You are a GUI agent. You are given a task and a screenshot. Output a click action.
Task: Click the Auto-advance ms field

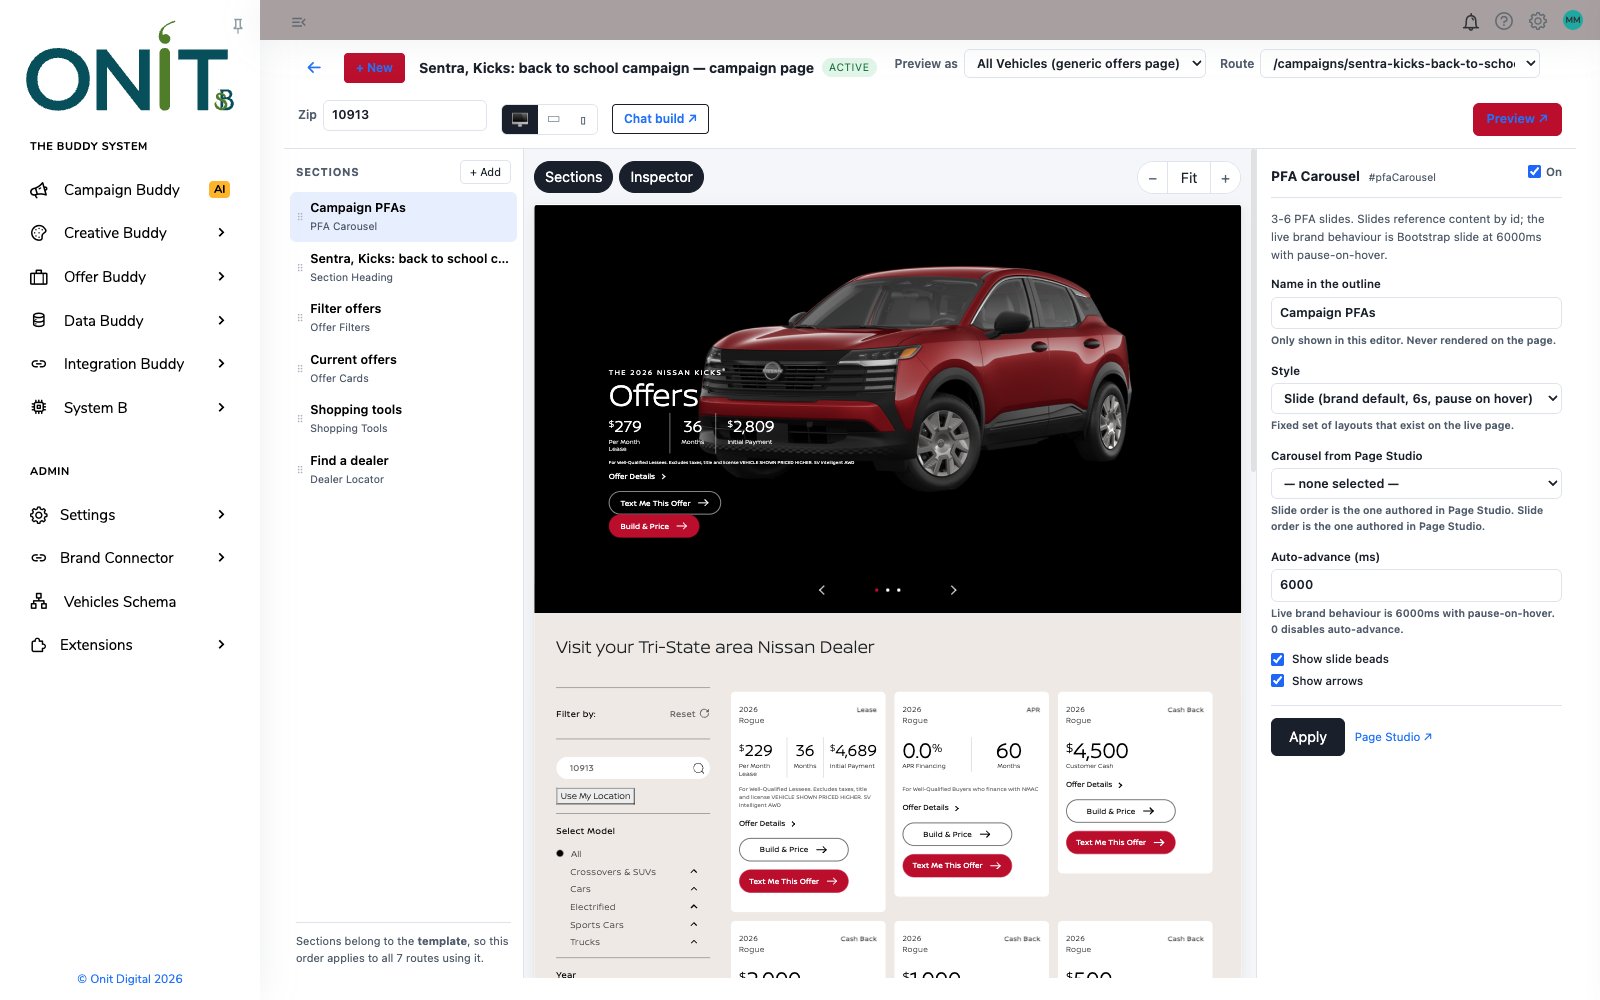[1416, 585]
